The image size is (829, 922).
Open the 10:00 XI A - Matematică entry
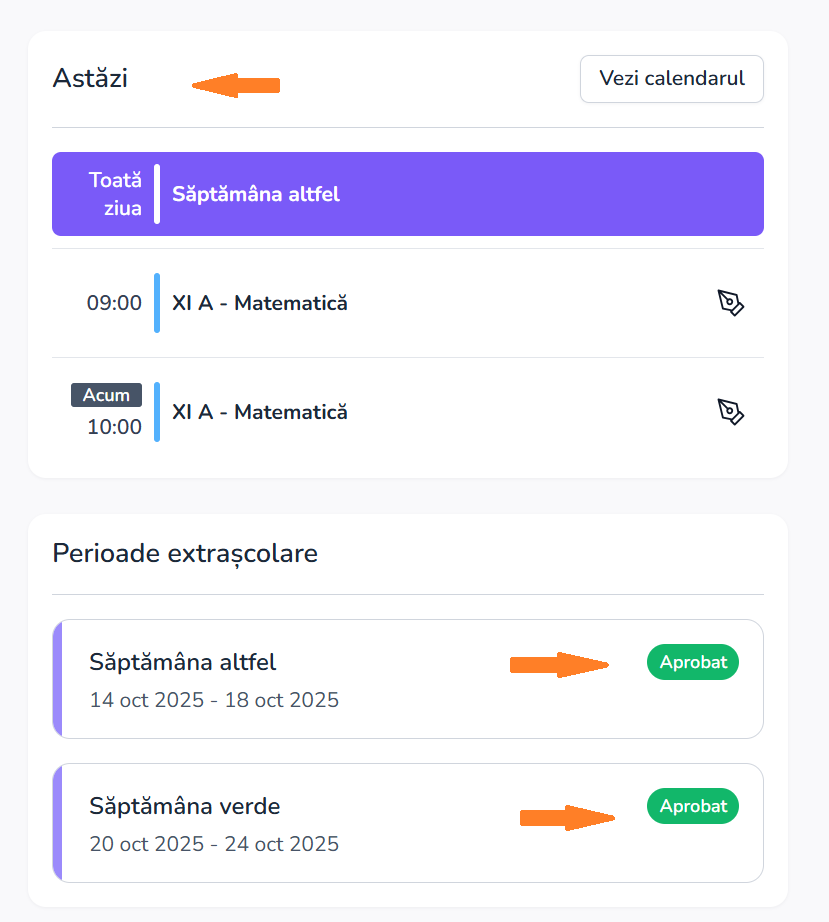(260, 412)
